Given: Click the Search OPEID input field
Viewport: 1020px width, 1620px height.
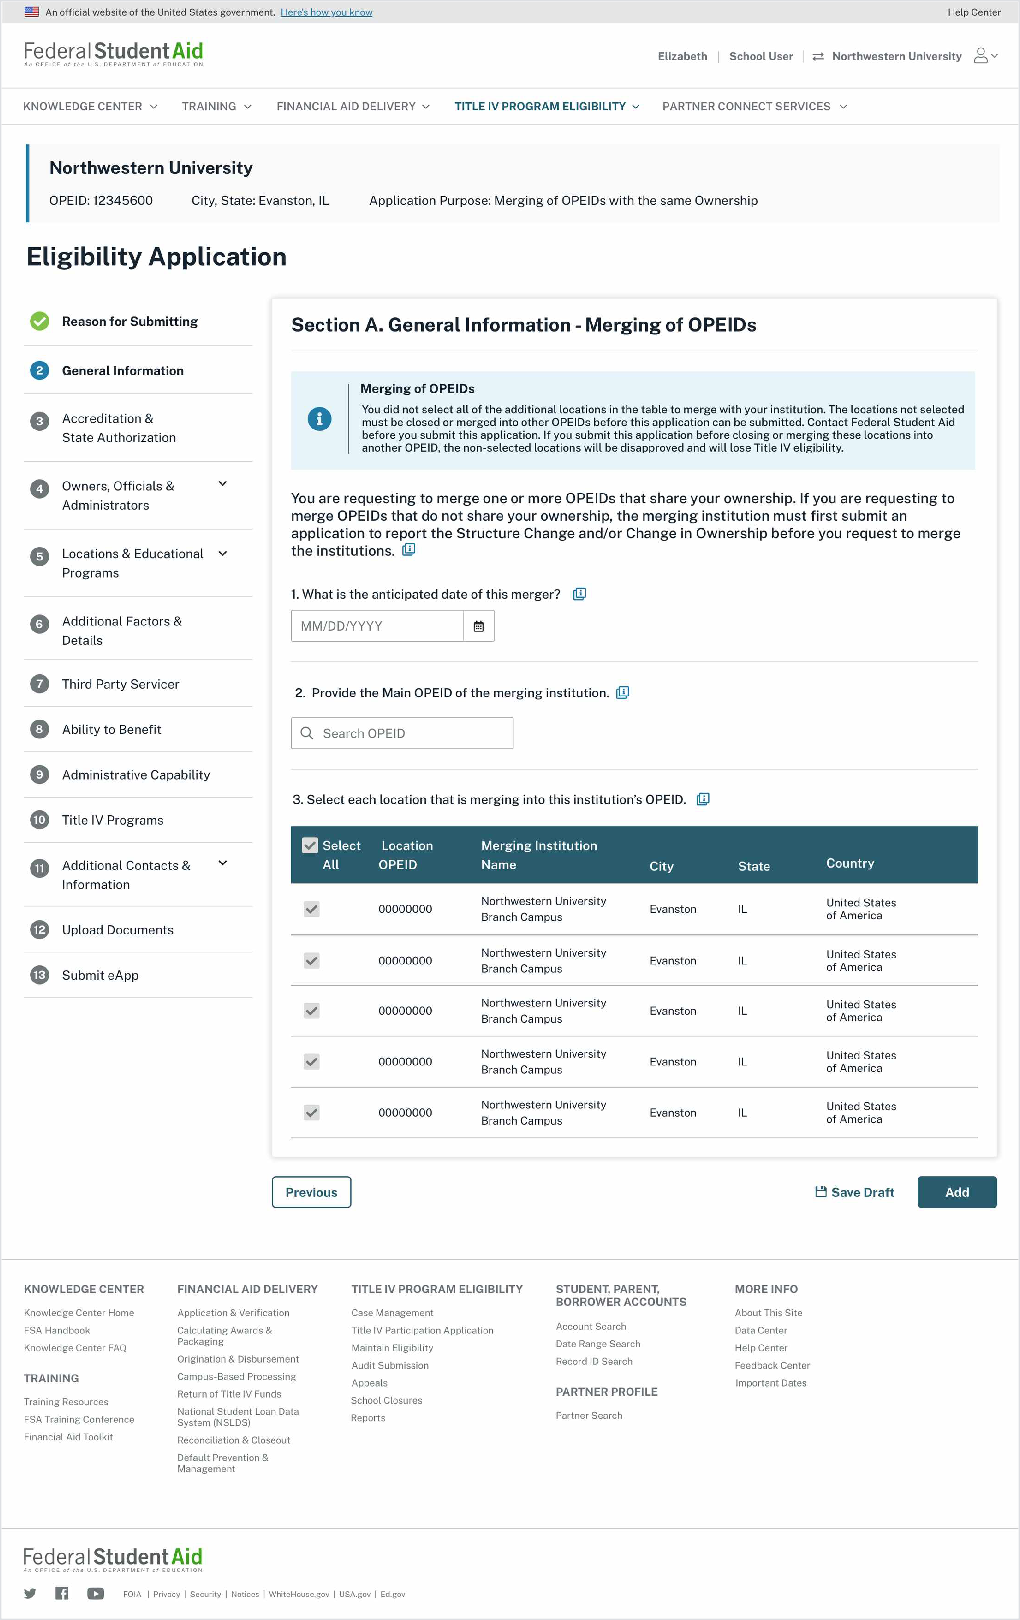Looking at the screenshot, I should click(402, 733).
